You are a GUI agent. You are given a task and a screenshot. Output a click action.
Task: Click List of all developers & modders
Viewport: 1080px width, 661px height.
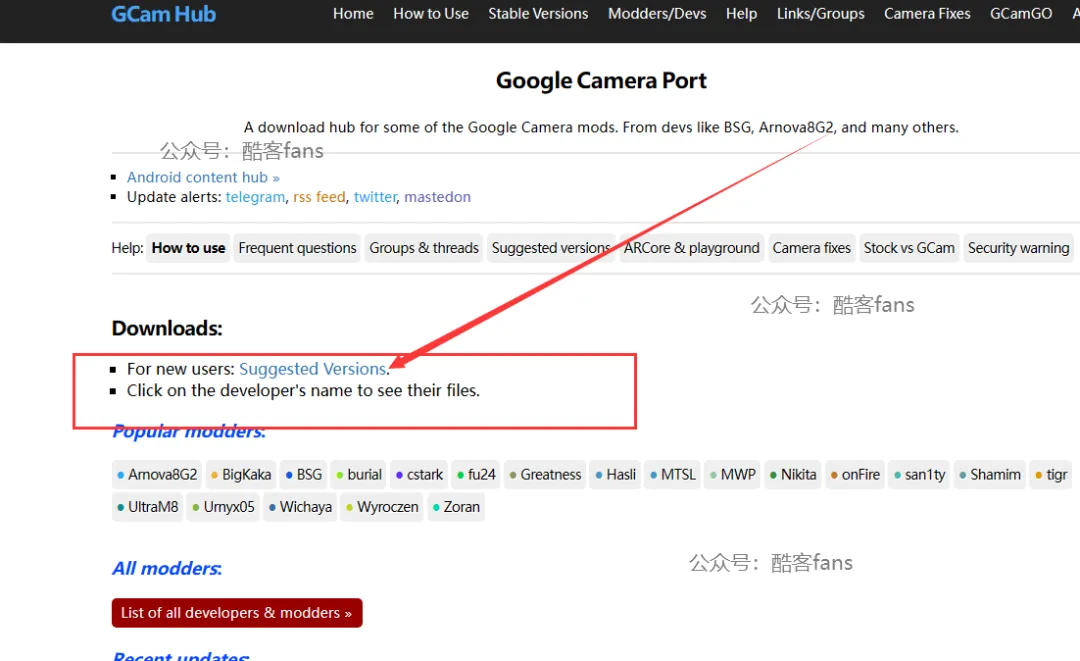pos(237,613)
